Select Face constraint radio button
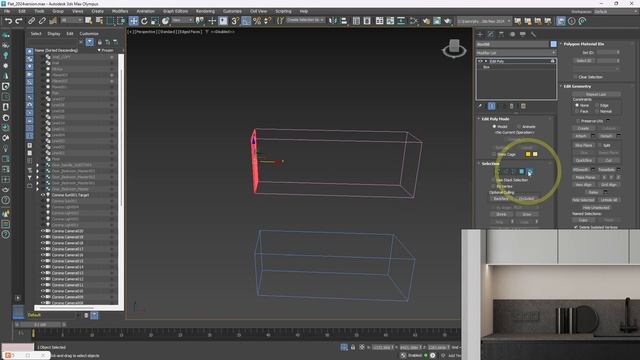640x360 pixels. pyautogui.click(x=577, y=111)
